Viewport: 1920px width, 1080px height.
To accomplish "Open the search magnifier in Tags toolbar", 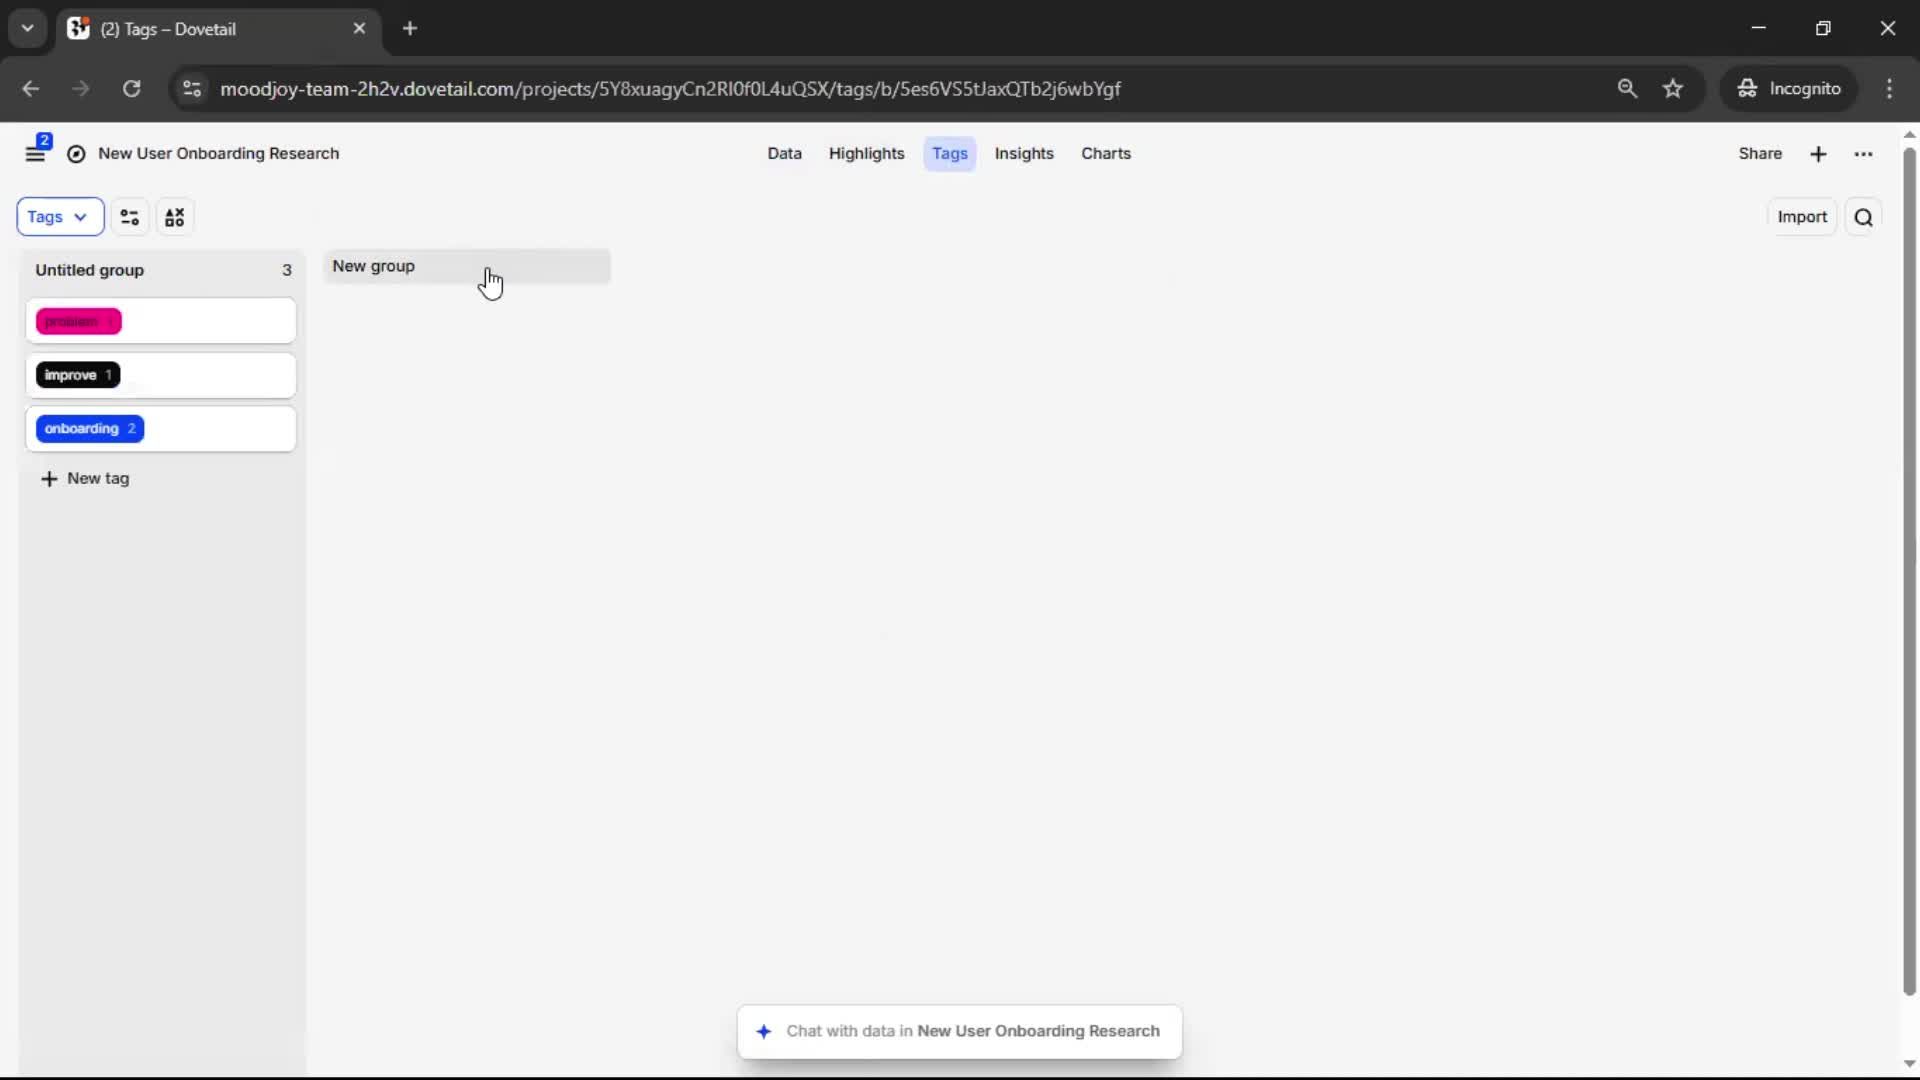I will point(1863,217).
